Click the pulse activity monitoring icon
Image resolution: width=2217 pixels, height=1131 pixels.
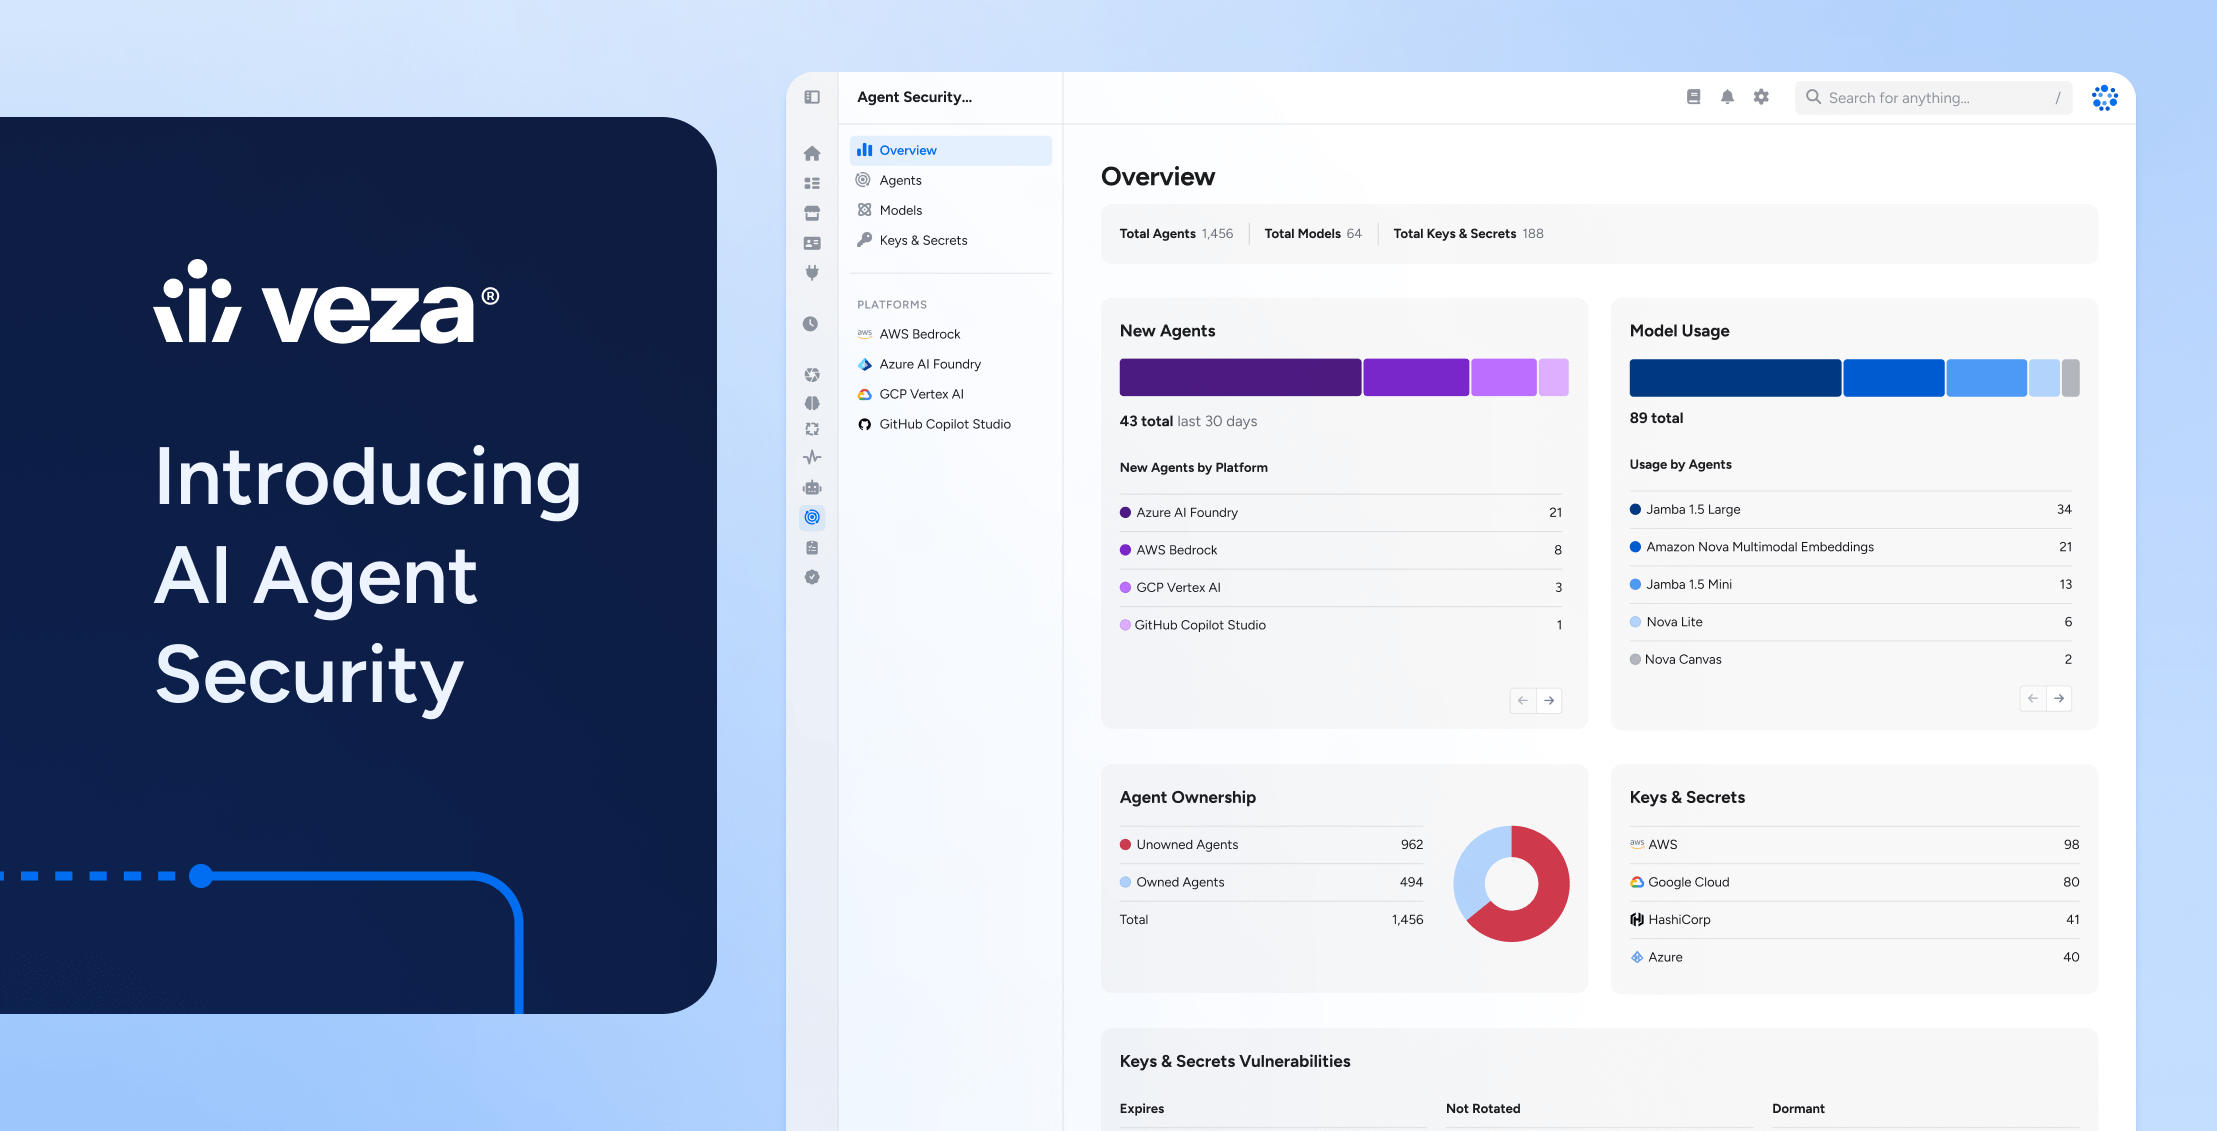[812, 457]
